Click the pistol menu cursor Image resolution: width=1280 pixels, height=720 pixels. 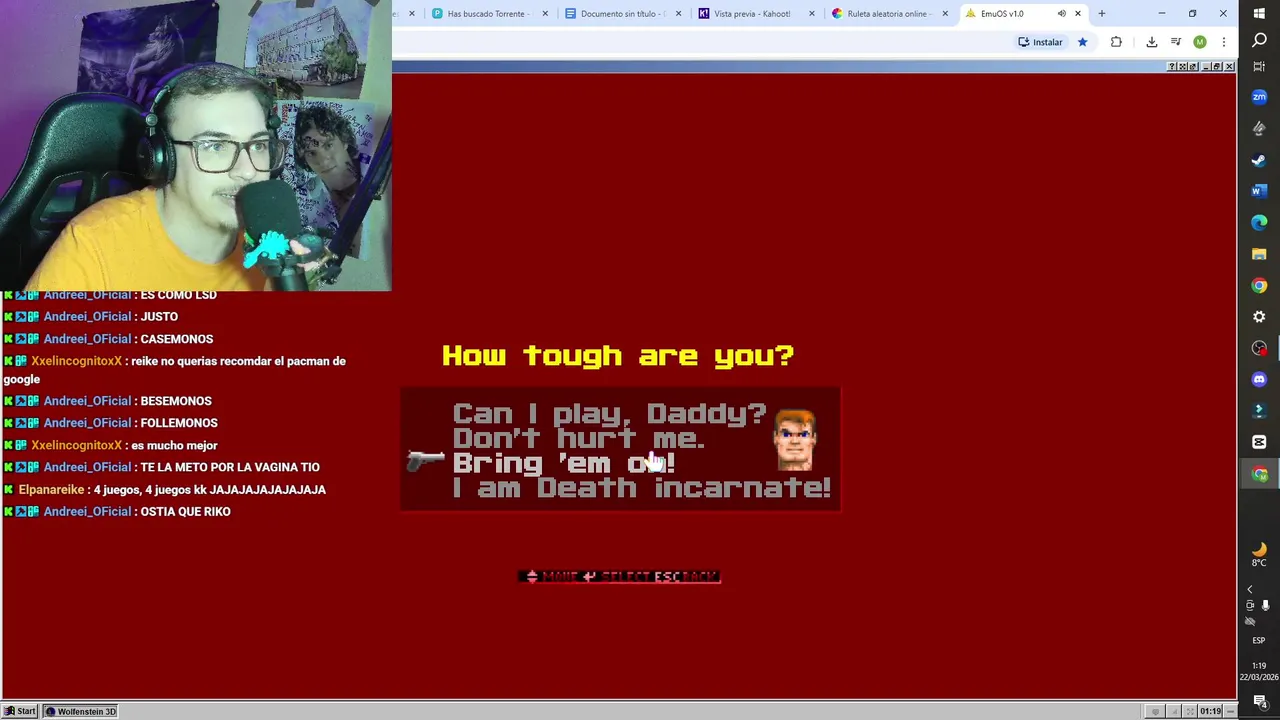426,460
